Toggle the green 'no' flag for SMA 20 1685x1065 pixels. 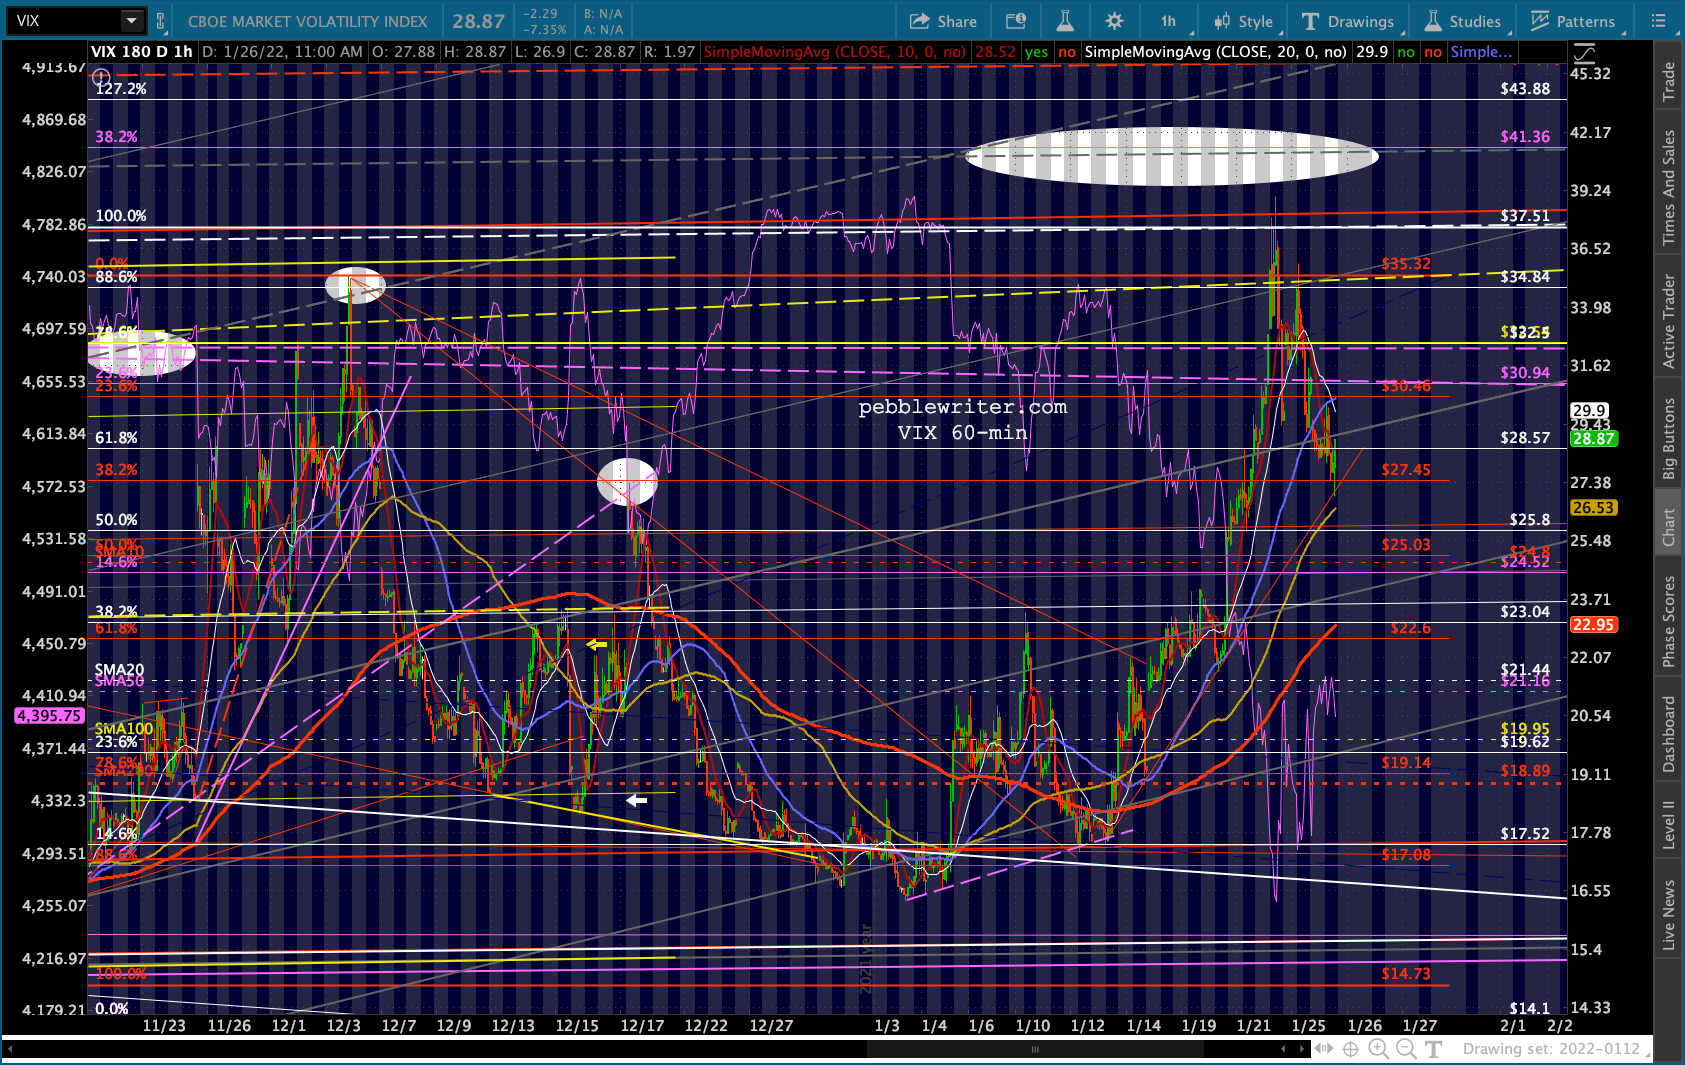click(x=1406, y=52)
